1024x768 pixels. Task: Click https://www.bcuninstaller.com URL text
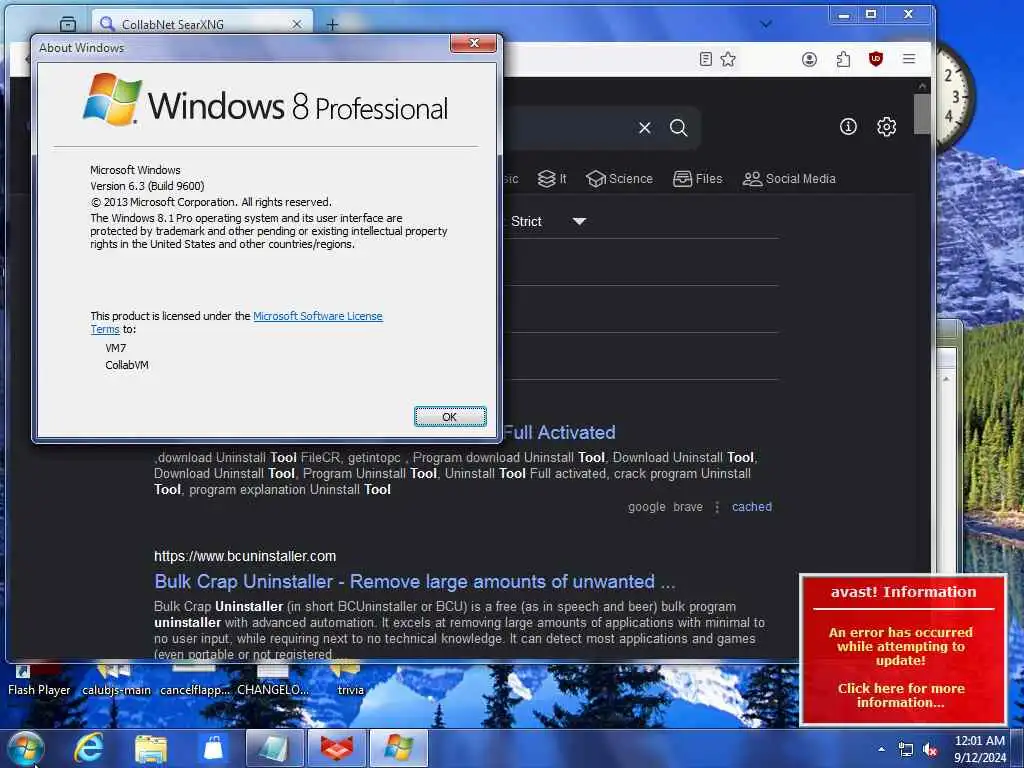pyautogui.click(x=245, y=556)
